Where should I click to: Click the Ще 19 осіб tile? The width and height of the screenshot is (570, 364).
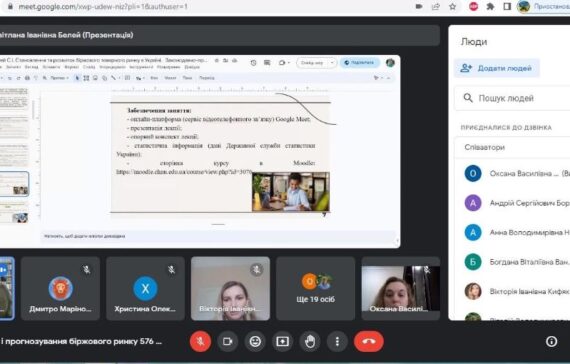pos(316,288)
